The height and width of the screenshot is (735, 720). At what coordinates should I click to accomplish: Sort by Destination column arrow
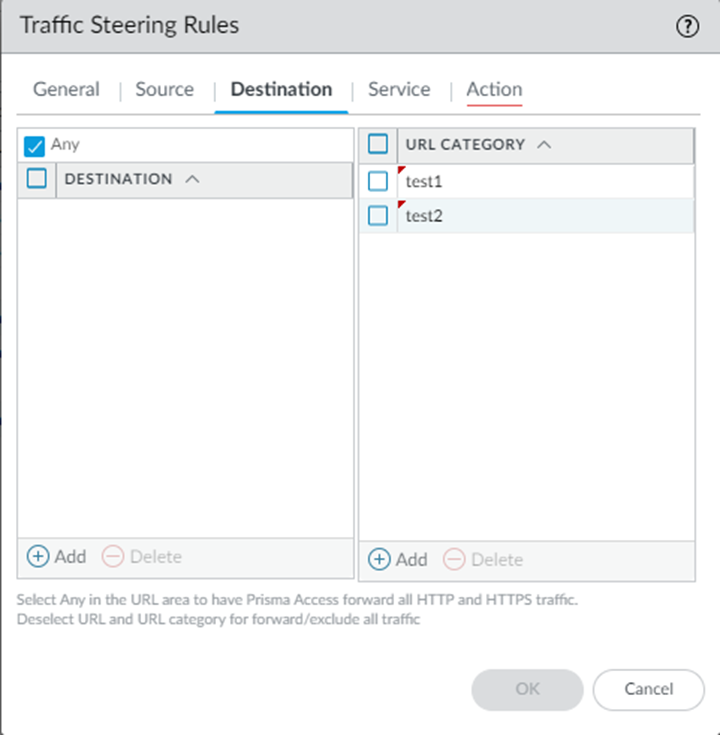coord(193,179)
